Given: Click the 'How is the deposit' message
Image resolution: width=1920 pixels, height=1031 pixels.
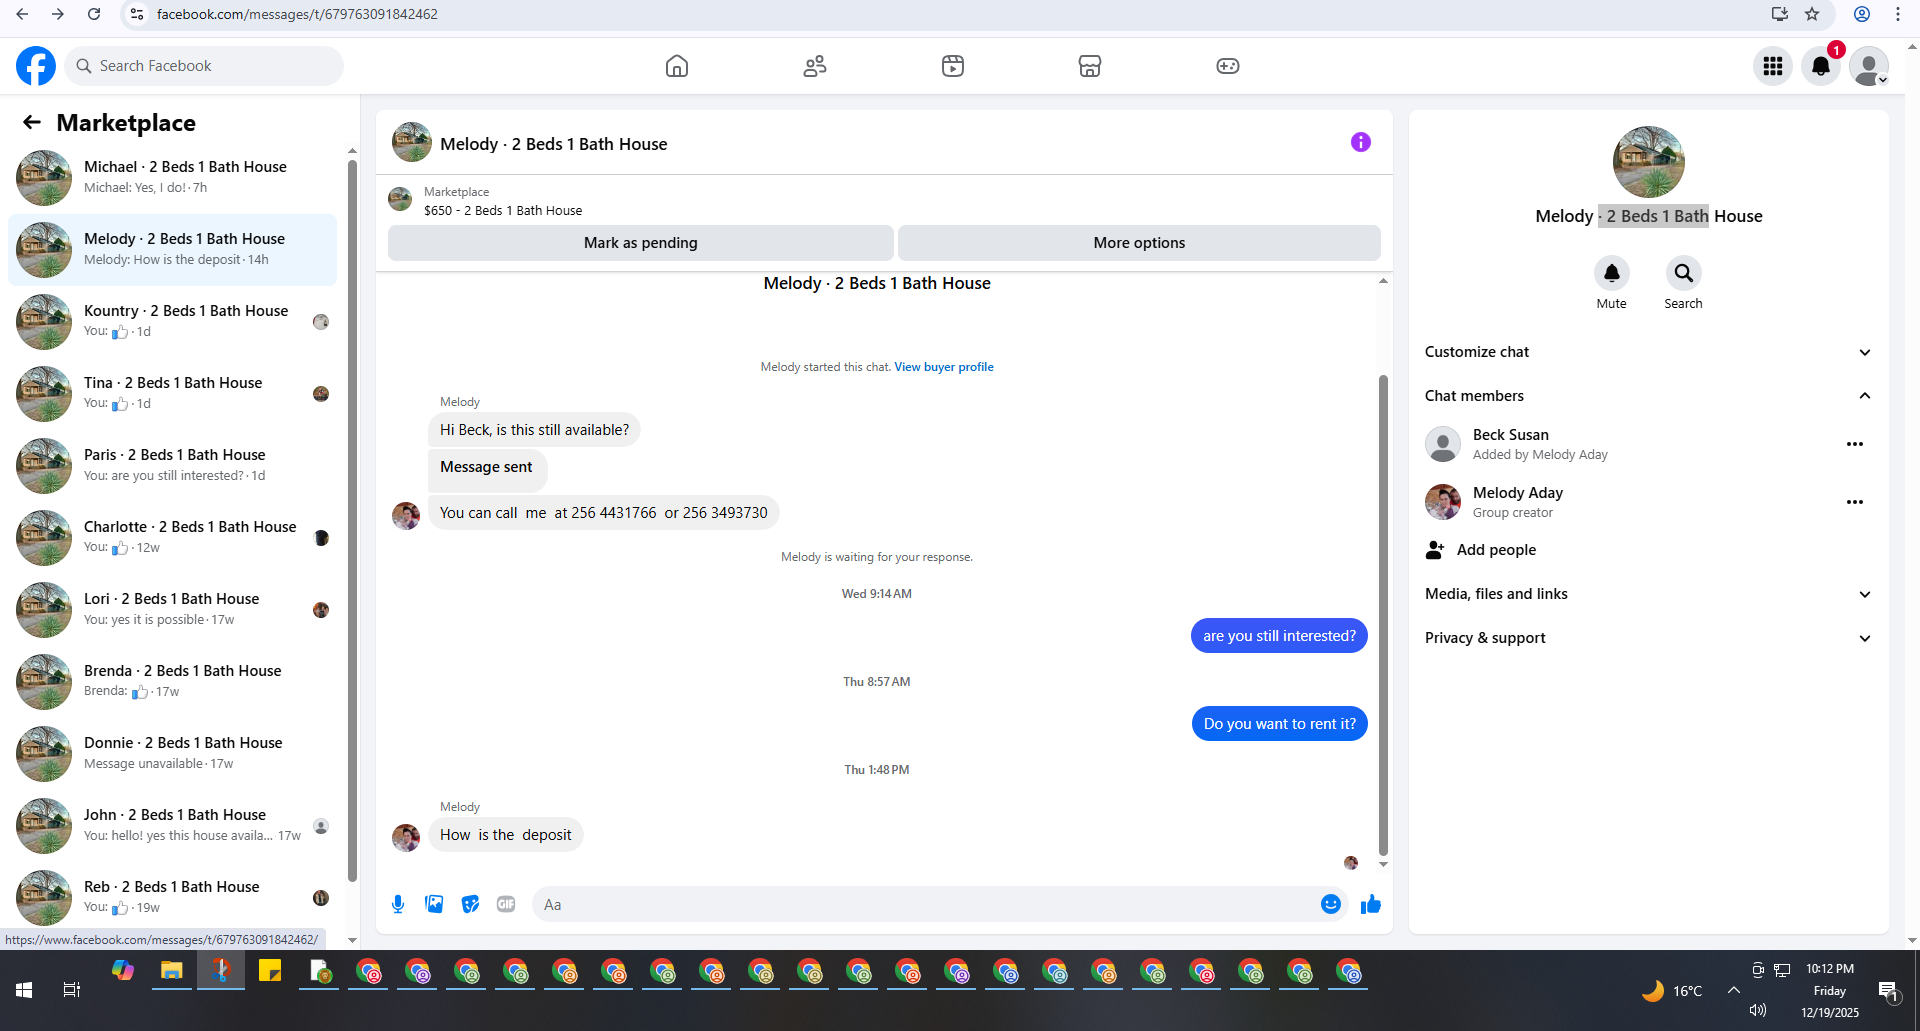Looking at the screenshot, I should [x=506, y=835].
